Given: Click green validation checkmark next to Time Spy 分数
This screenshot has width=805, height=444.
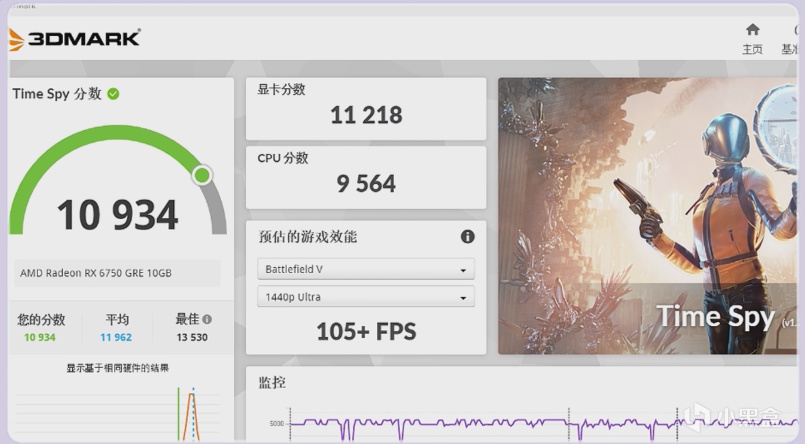Looking at the screenshot, I should (x=113, y=94).
